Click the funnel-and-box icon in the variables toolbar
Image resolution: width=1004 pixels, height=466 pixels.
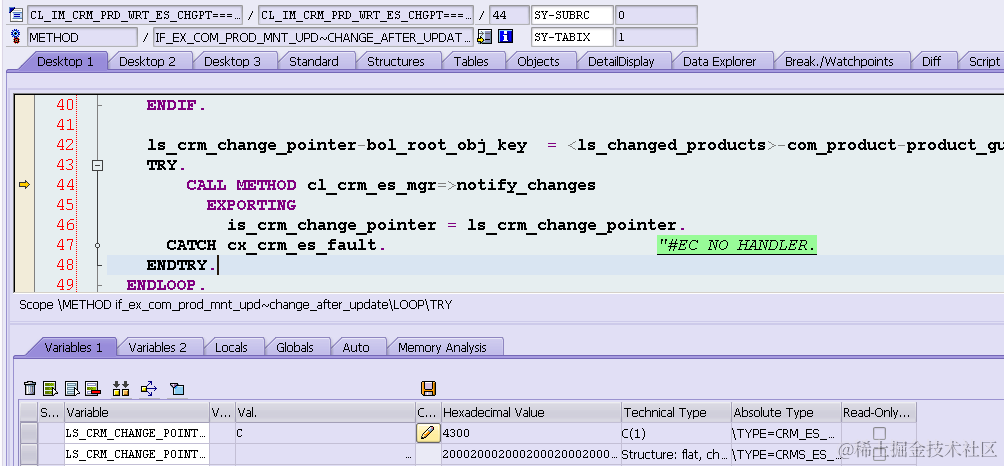coord(177,388)
